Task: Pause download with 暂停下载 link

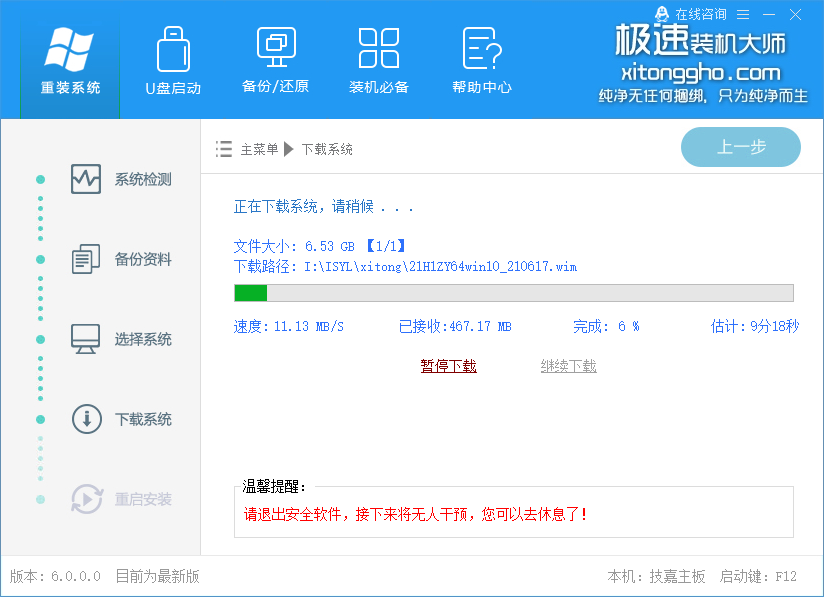Action: point(448,366)
